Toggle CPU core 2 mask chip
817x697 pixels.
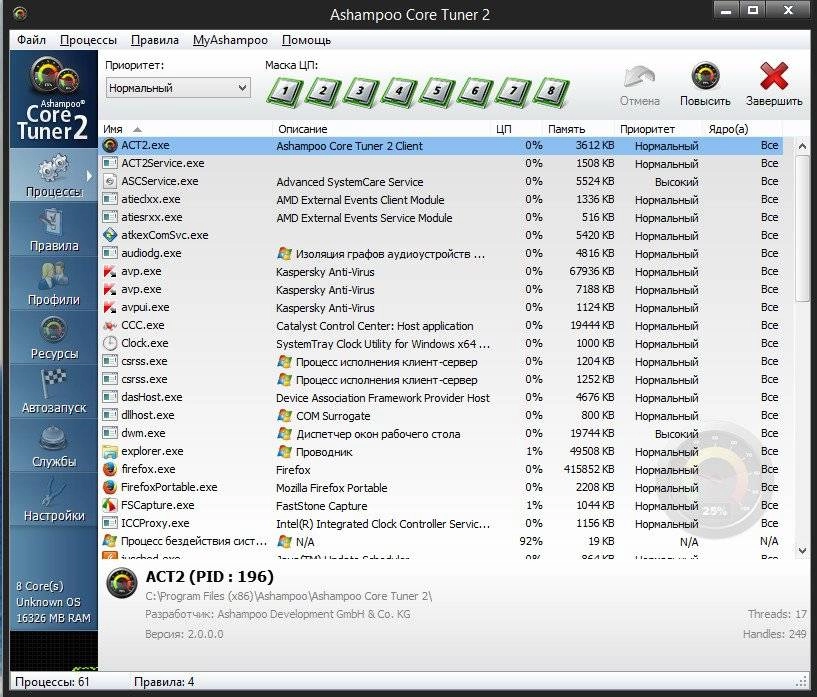(x=323, y=92)
